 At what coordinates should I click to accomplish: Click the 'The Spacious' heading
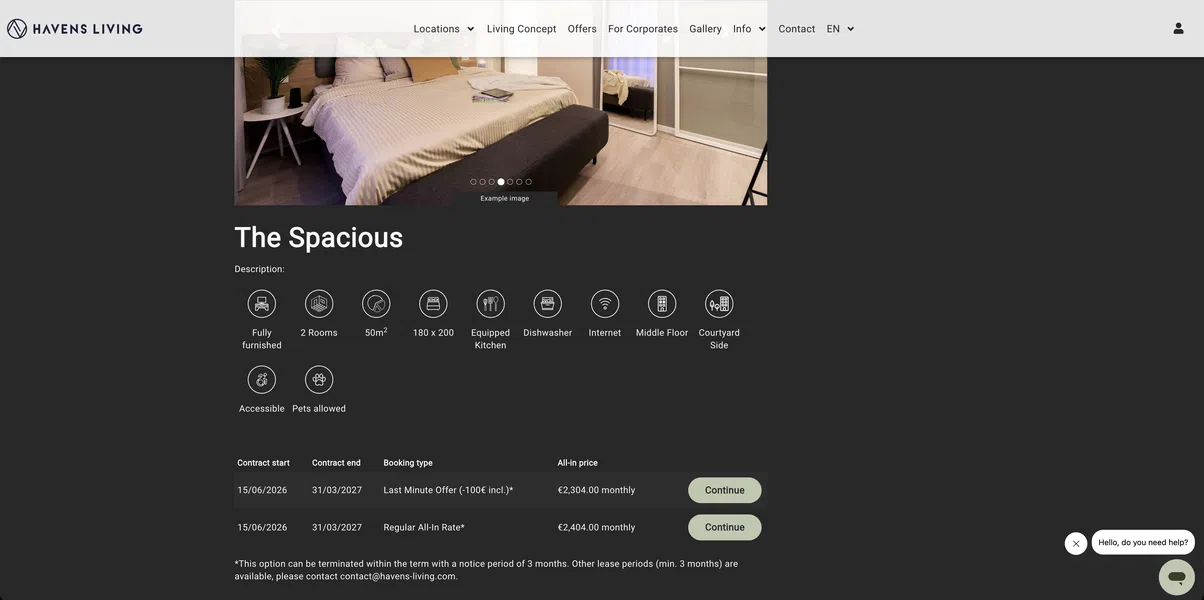(319, 237)
